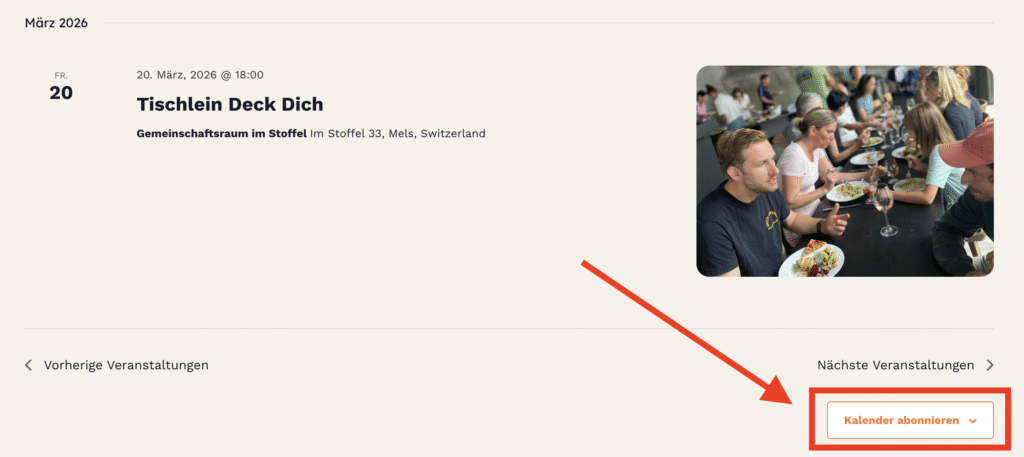This screenshot has width=1024, height=457.
Task: Click the left chevron before Vorherige Veranstaltungen
Action: (28, 365)
